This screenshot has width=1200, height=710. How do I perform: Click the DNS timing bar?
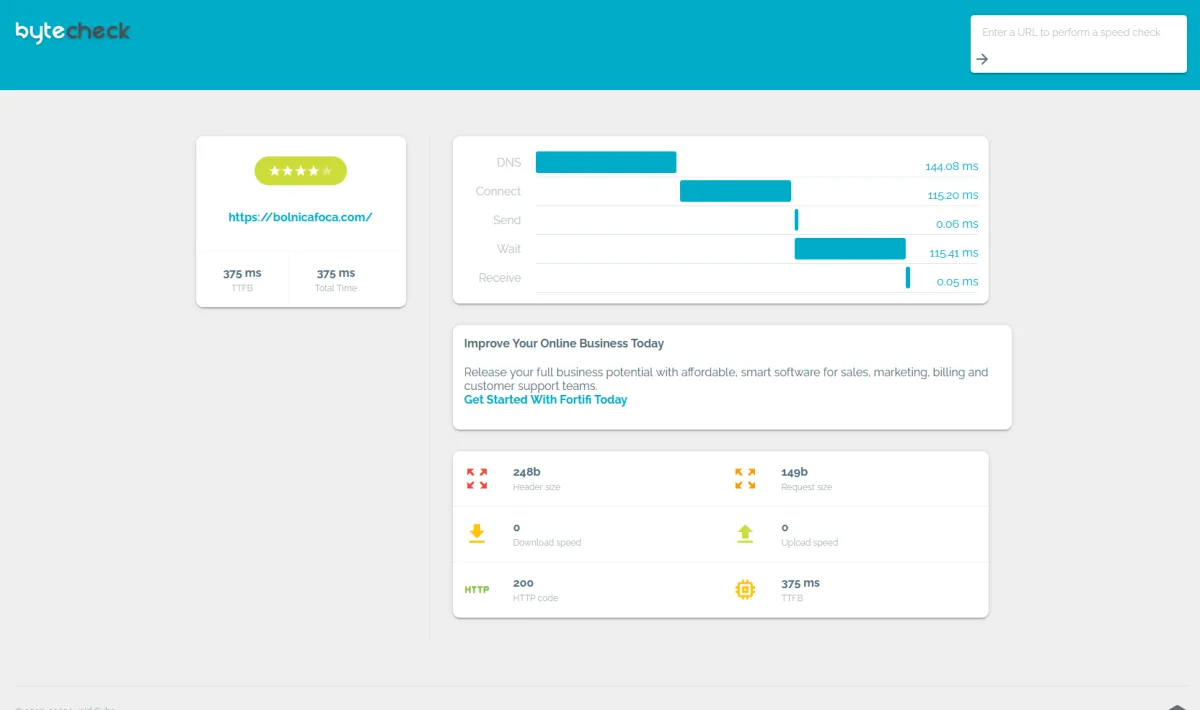606,162
